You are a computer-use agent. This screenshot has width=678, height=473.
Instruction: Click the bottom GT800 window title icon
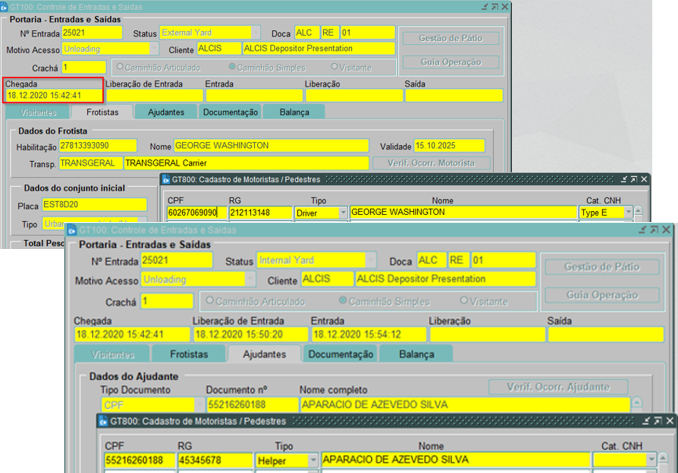point(103,421)
